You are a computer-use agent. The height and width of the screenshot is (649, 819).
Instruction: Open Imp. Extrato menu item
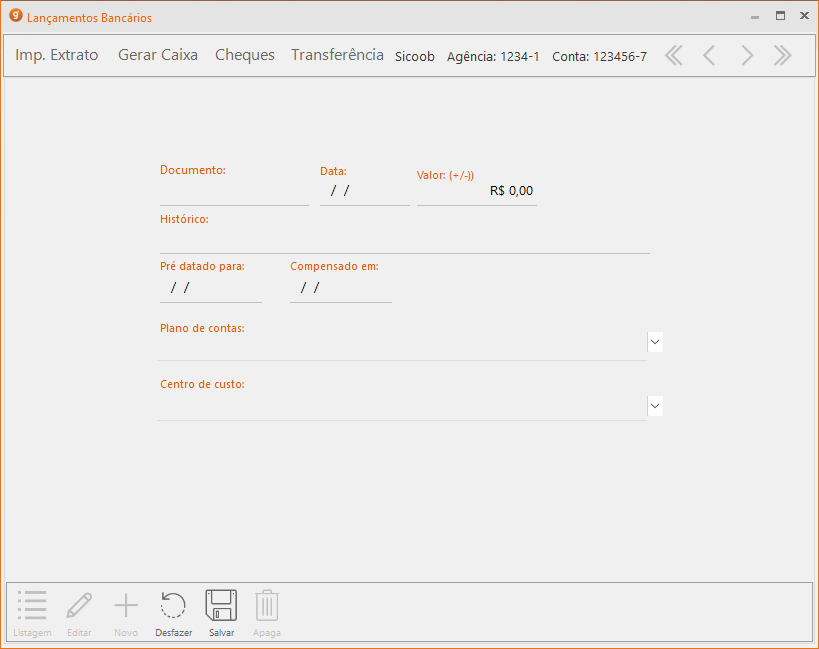[56, 55]
